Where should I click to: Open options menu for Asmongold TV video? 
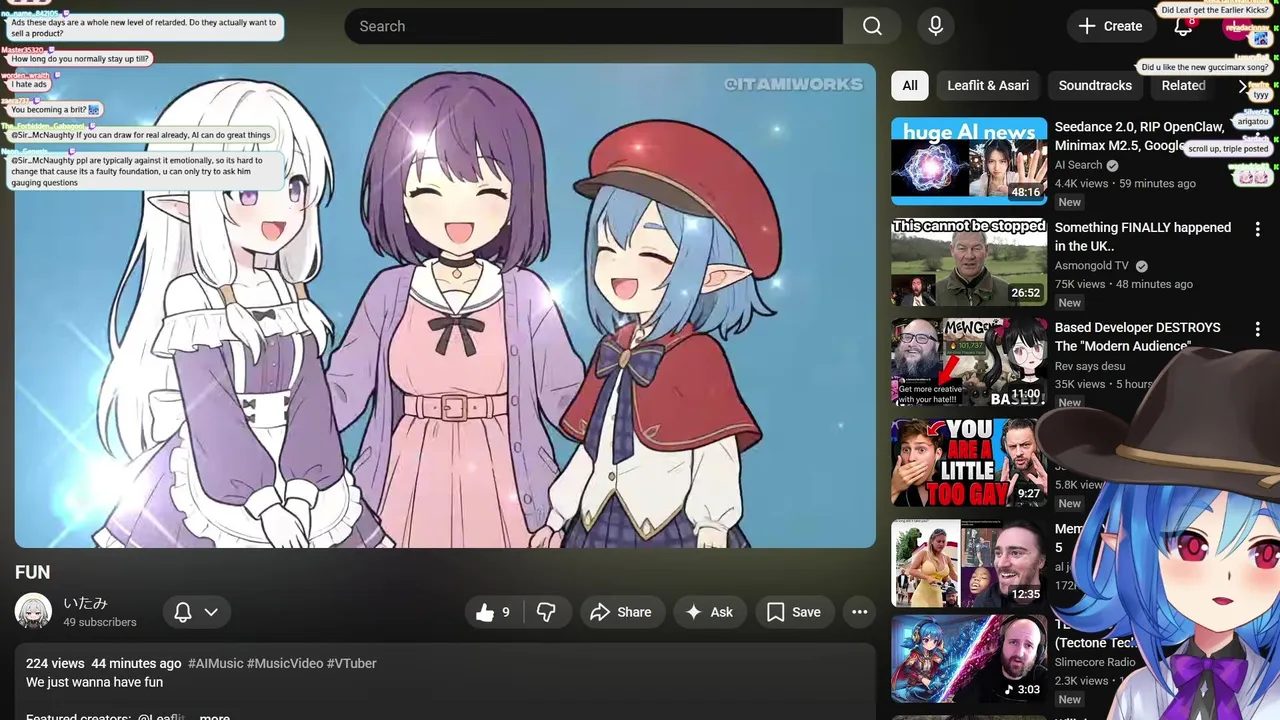pos(1257,229)
